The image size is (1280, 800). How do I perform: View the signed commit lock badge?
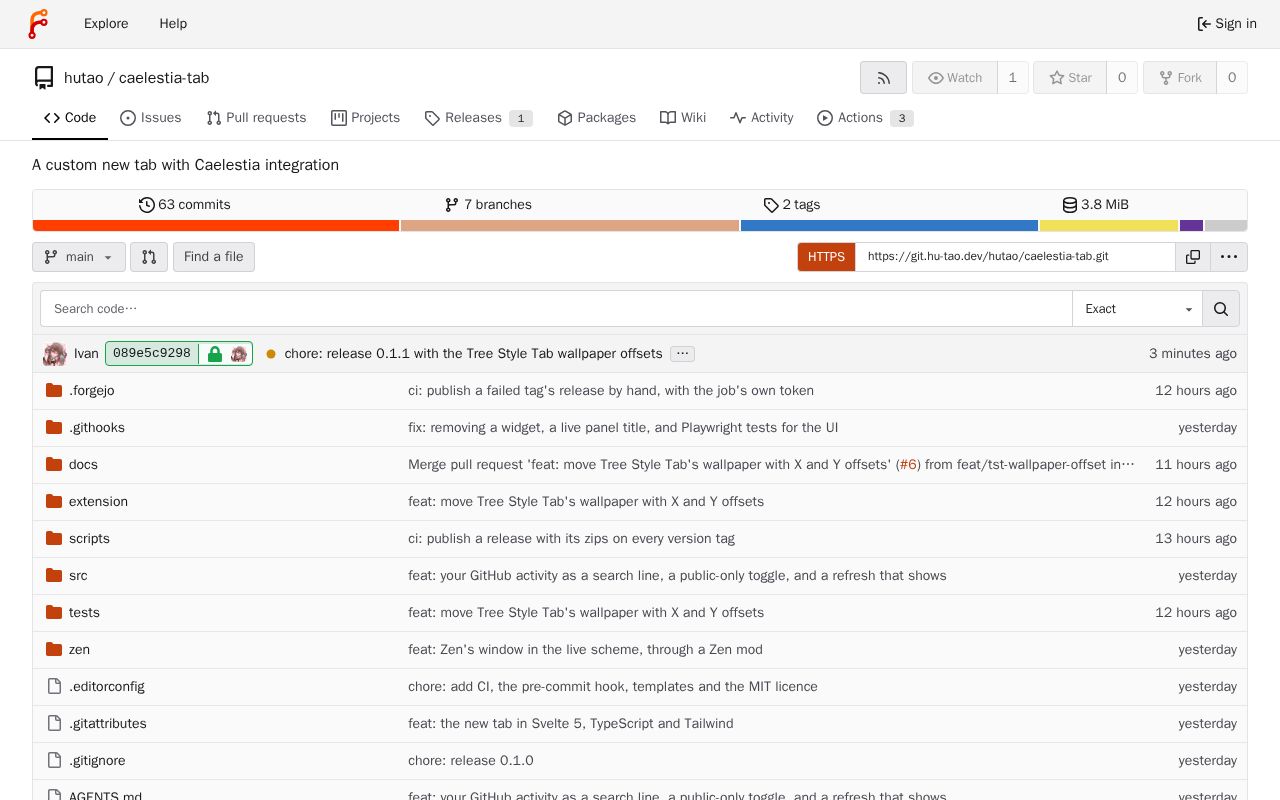(215, 354)
